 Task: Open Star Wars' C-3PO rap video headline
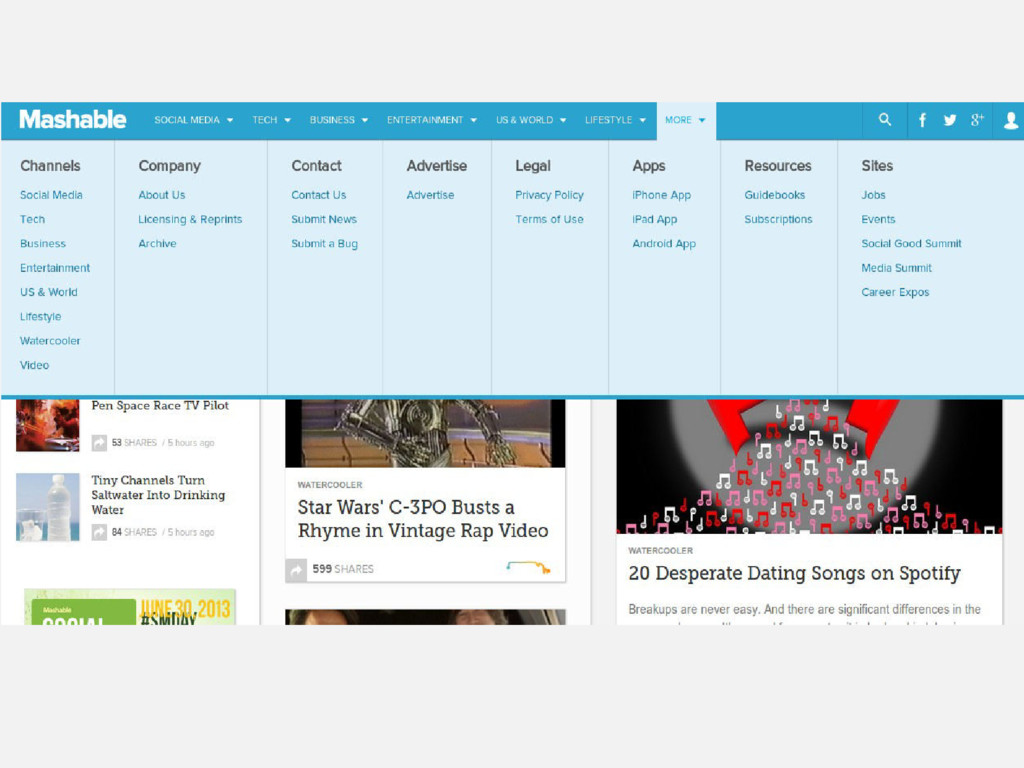(x=423, y=519)
